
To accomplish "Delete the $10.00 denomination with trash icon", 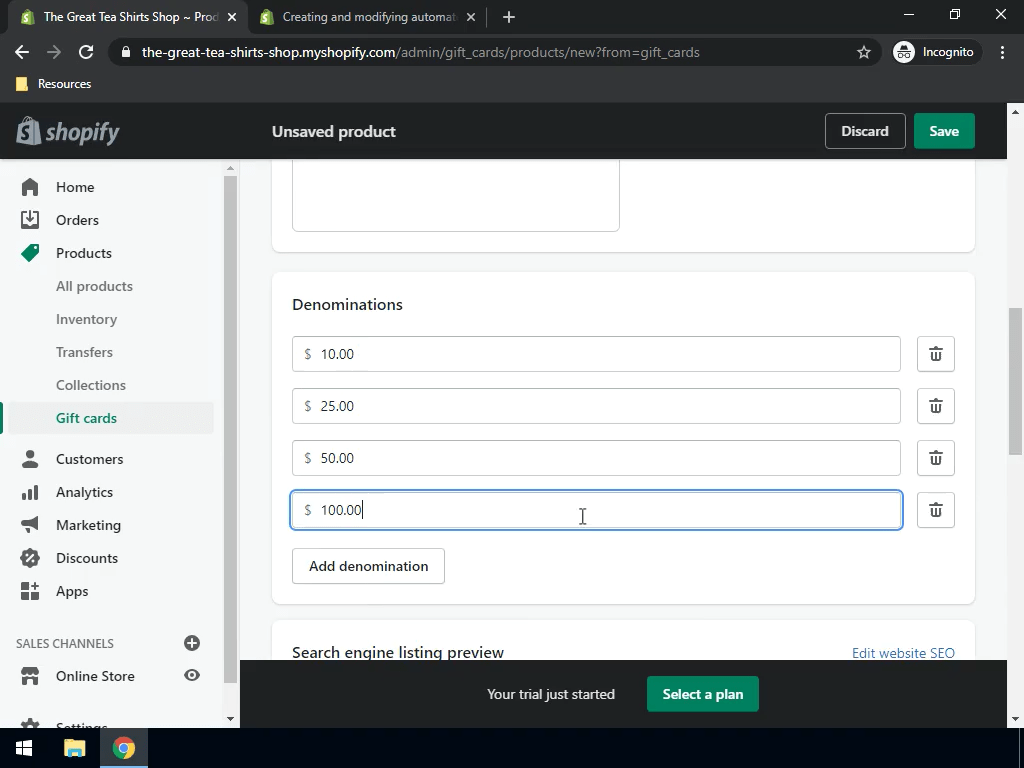I will pyautogui.click(x=935, y=354).
